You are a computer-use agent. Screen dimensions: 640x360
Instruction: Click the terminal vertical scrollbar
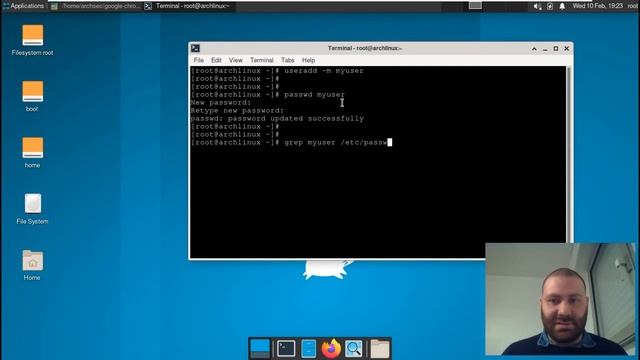pos(569,155)
